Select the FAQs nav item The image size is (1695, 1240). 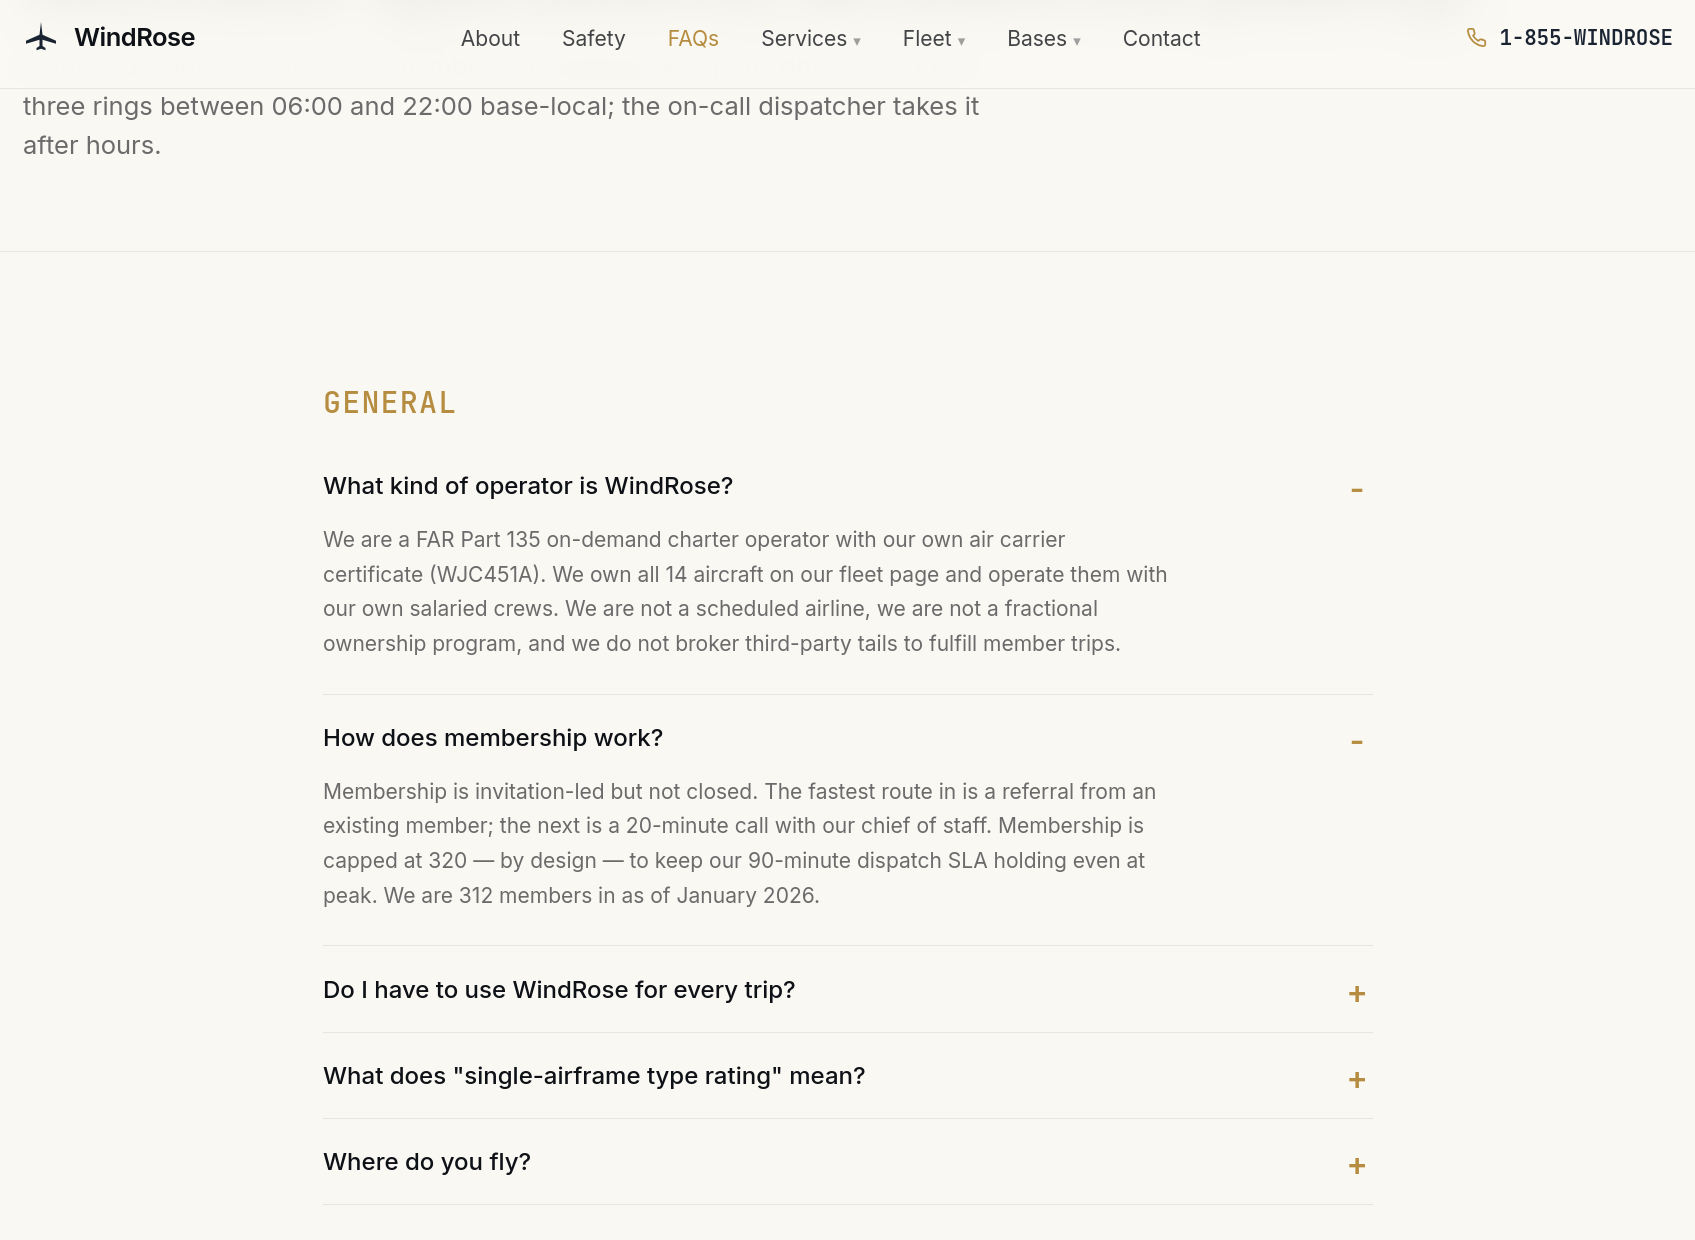[693, 39]
